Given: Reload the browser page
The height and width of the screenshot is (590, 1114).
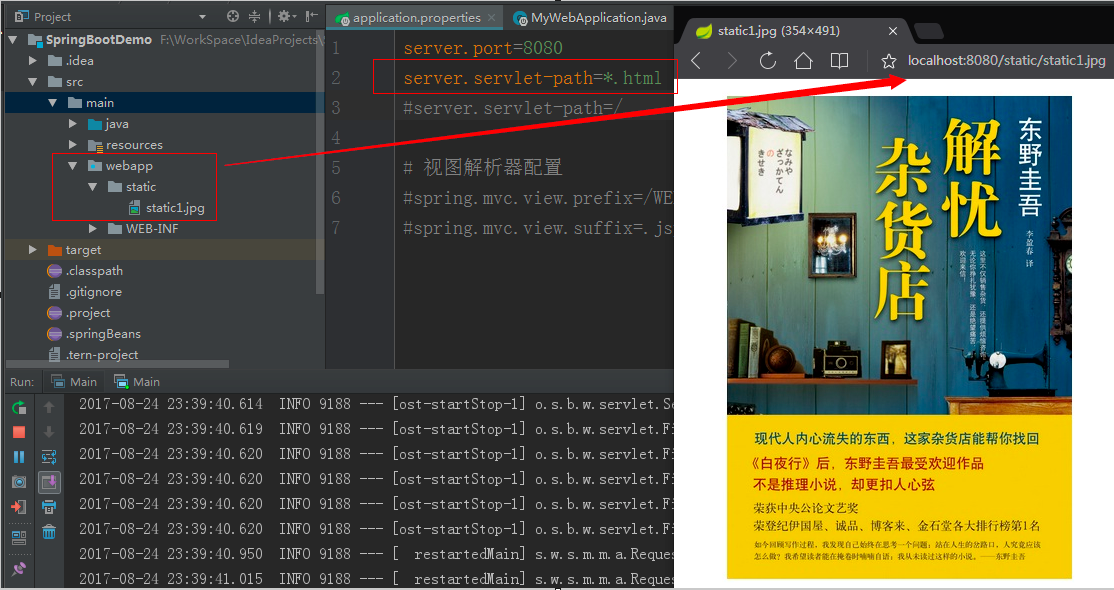Looking at the screenshot, I should 767,61.
